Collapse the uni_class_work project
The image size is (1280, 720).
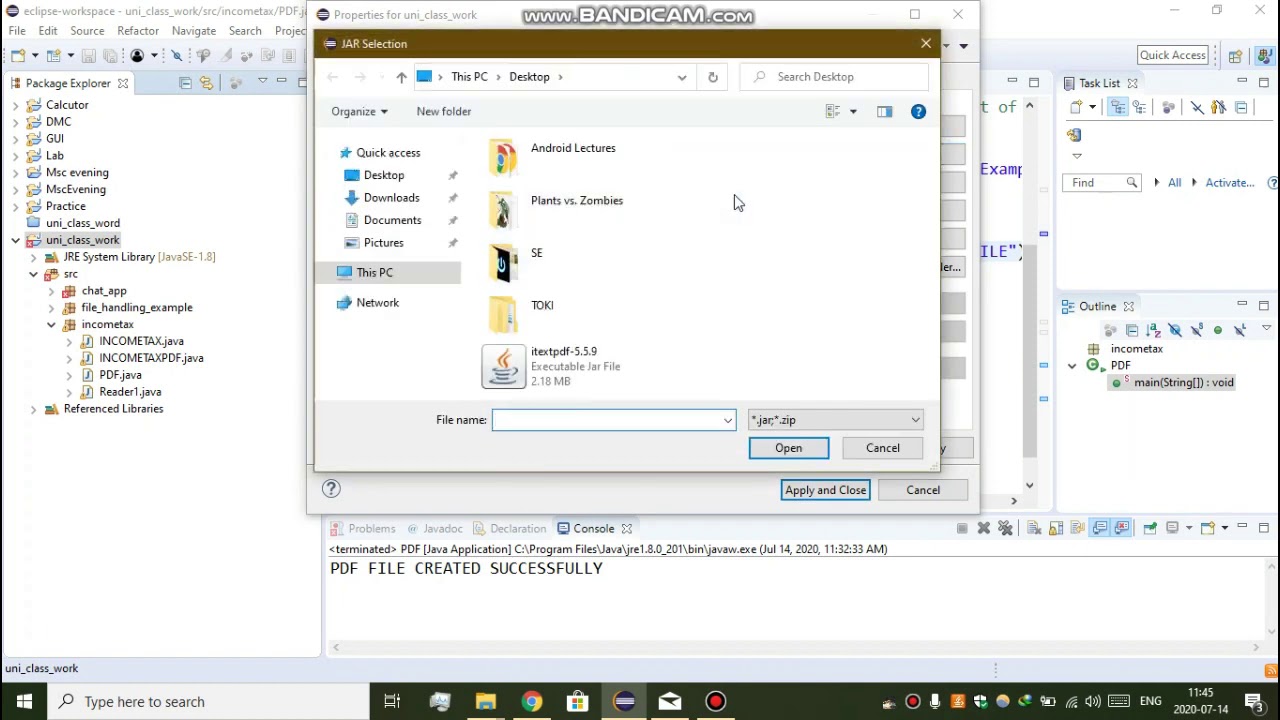[16, 240]
